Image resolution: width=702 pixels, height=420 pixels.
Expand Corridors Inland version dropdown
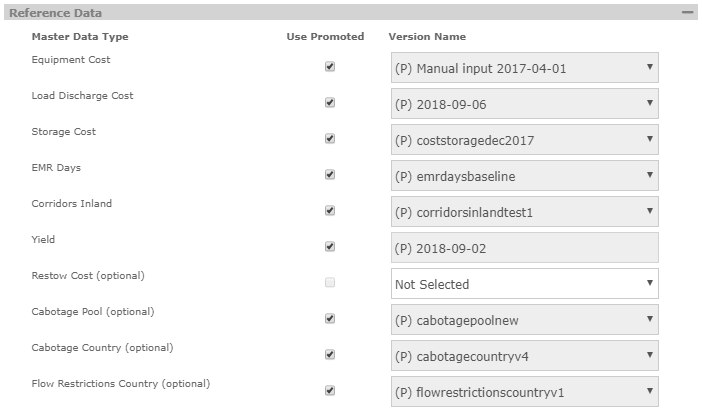click(524, 212)
